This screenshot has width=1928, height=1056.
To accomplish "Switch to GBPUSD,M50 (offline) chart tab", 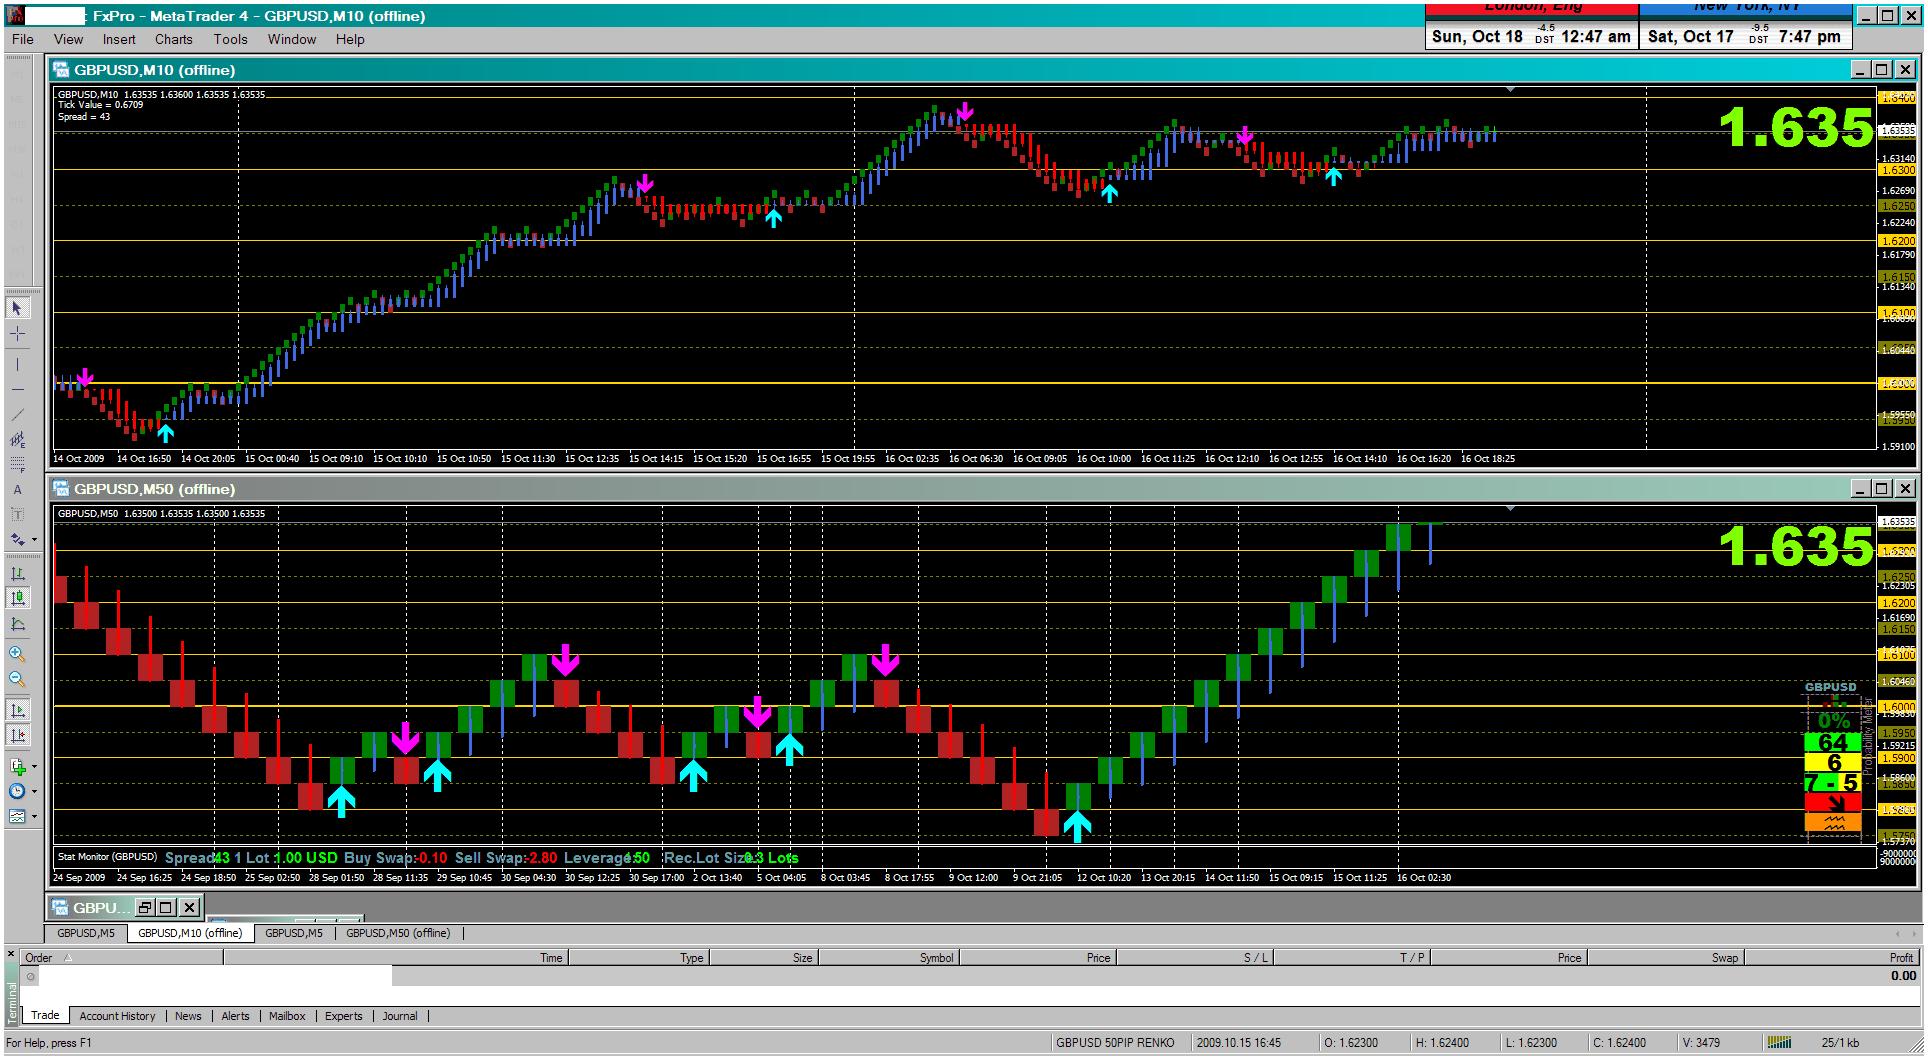I will 398,933.
